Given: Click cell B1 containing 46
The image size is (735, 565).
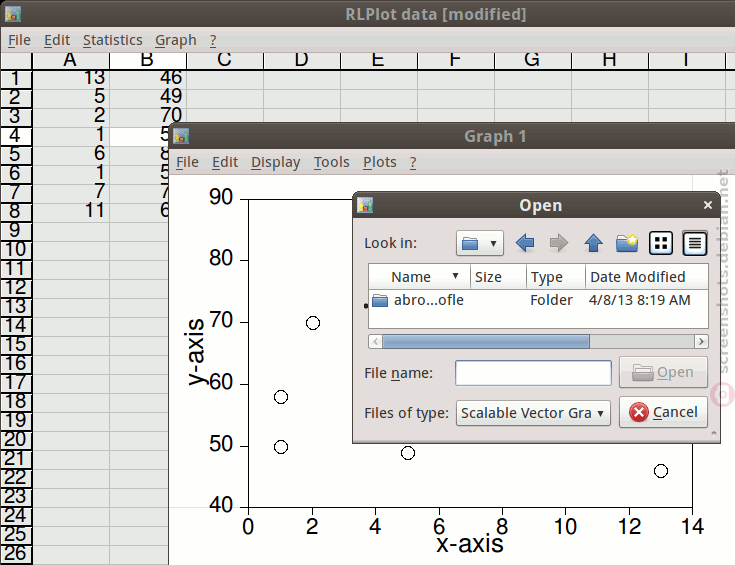Looking at the screenshot, I should click(x=148, y=78).
